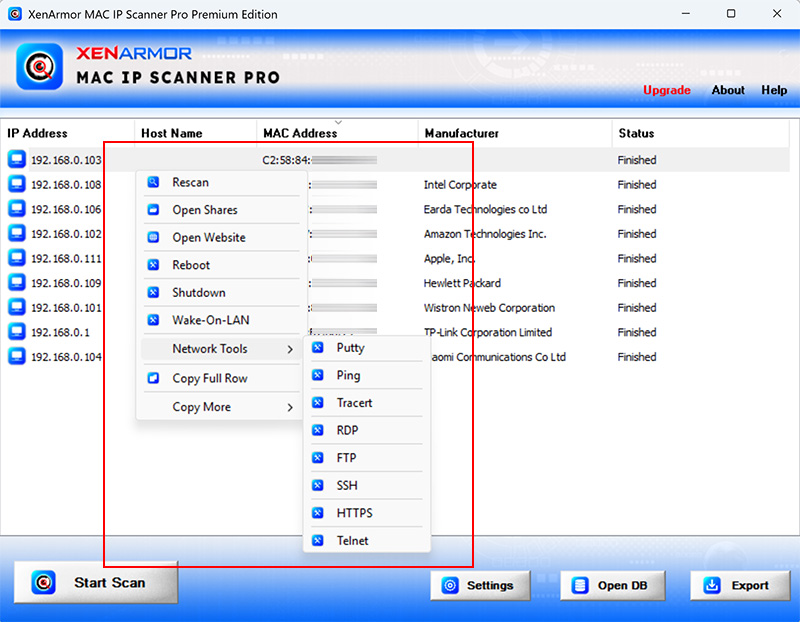
Task: Click the device icon for 192.168.0.101
Action: [x=17, y=307]
